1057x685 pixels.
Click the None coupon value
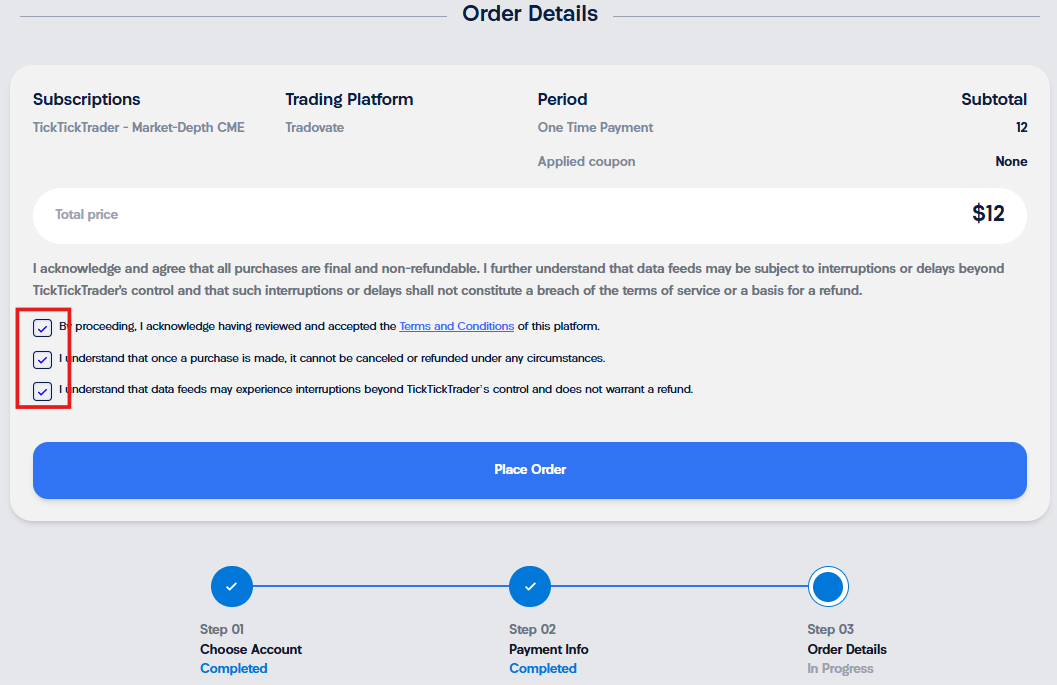tap(1011, 161)
